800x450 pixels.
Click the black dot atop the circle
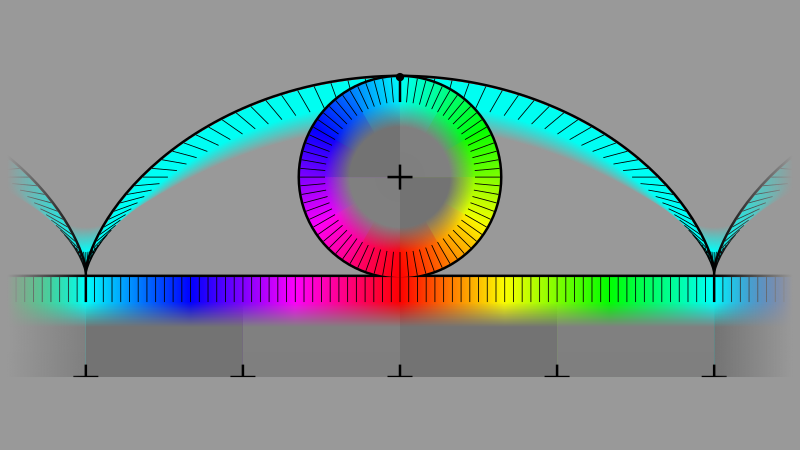point(400,77)
